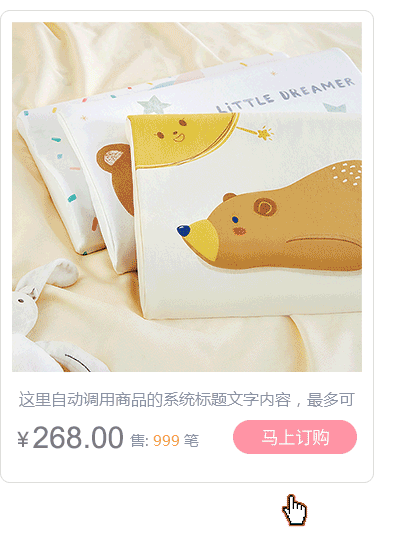The image size is (400, 550).
Task: Click the hand pointer cursor icon
Action: (294, 510)
